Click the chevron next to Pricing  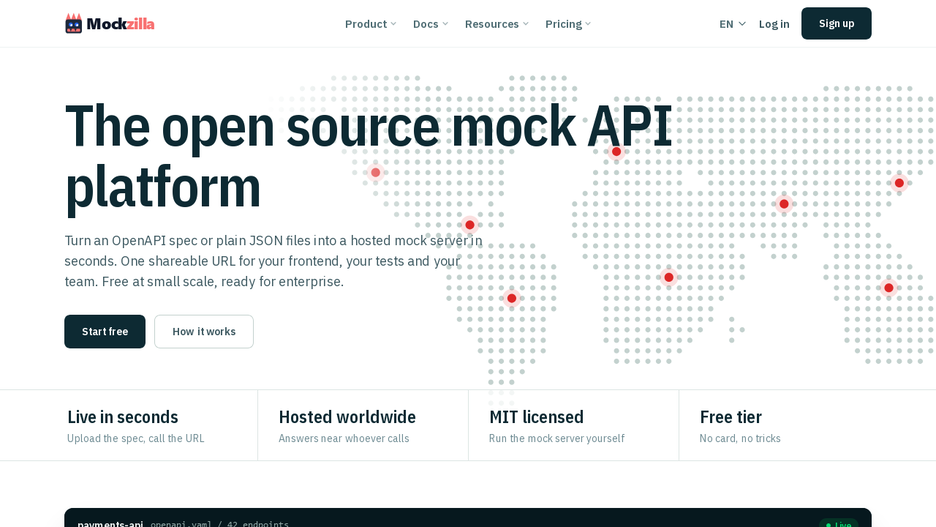click(x=588, y=24)
